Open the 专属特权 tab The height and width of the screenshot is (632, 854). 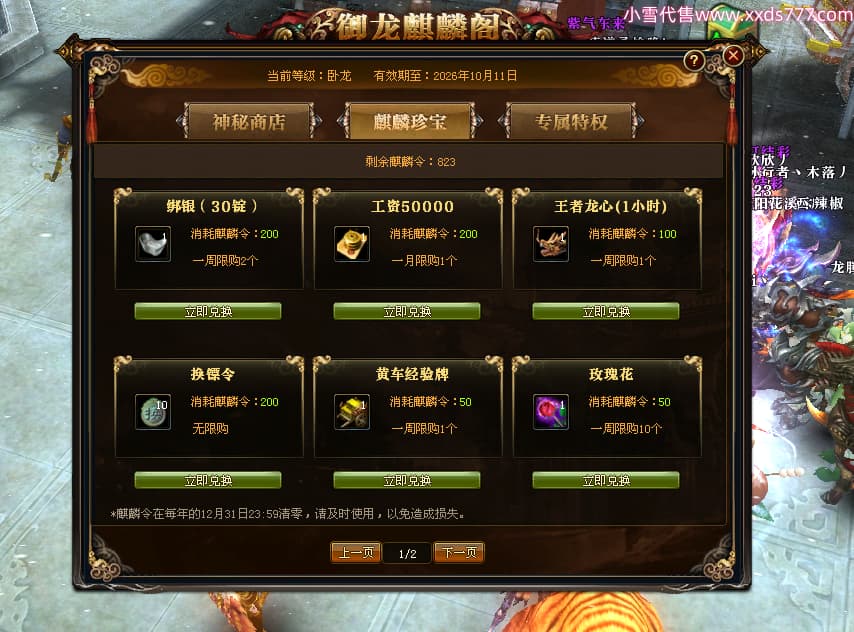pos(571,121)
